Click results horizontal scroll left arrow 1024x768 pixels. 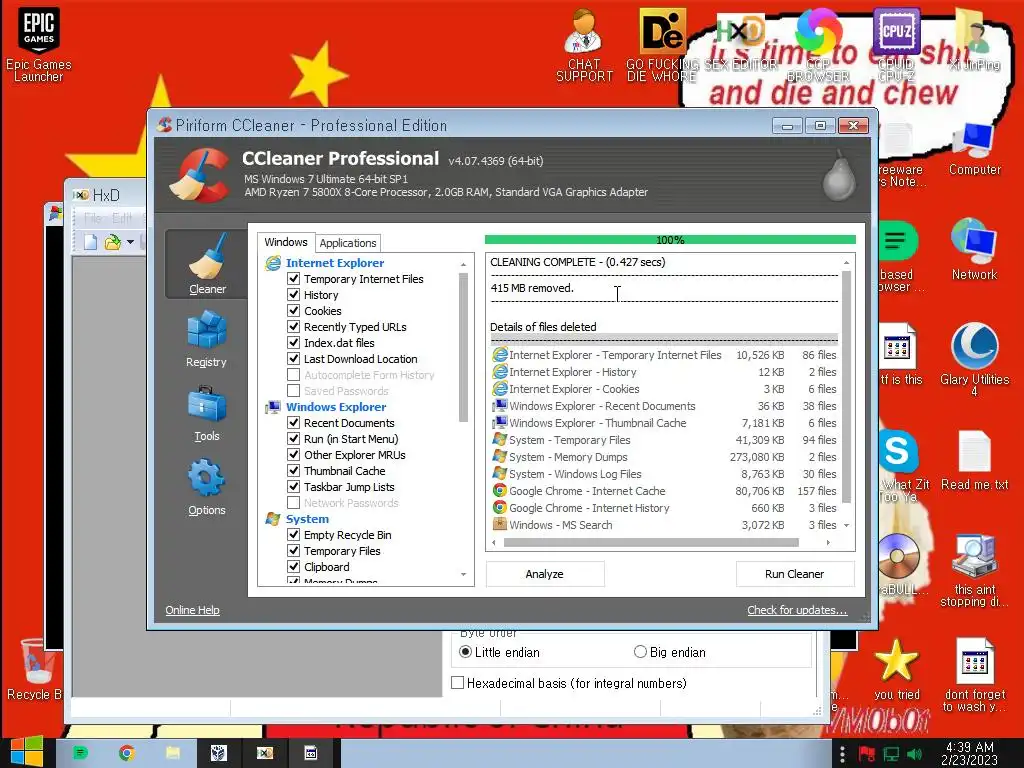click(x=494, y=543)
